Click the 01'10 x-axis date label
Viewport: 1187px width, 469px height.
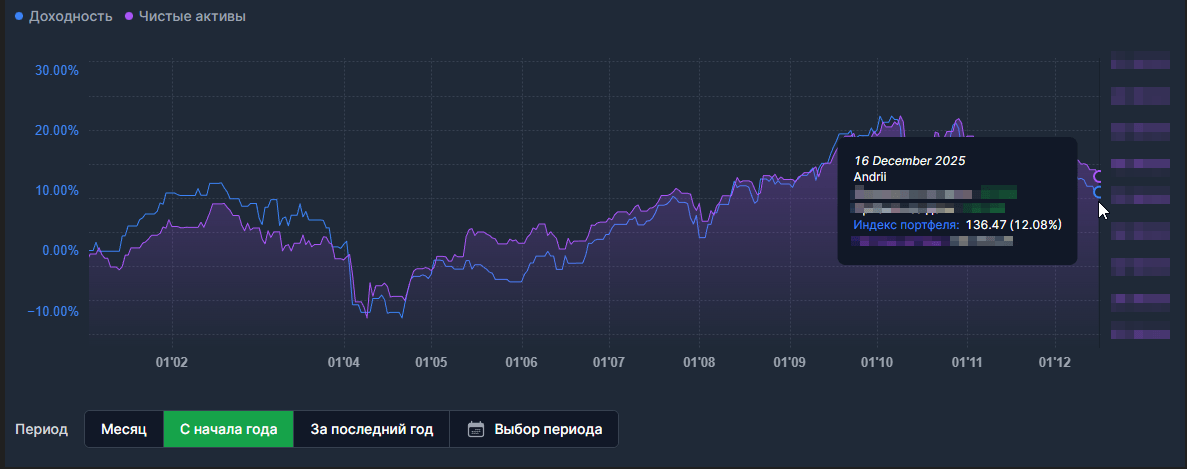[876, 362]
